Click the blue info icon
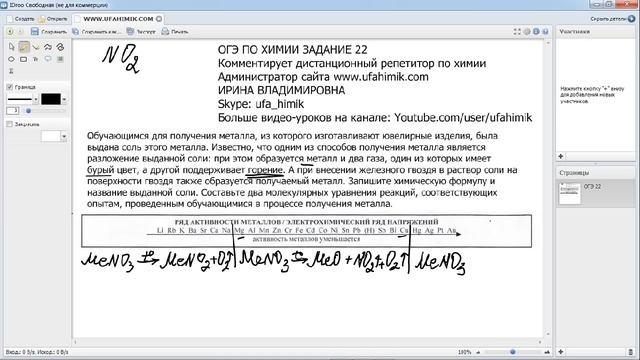The height and width of the screenshot is (360, 640). click(x=536, y=31)
